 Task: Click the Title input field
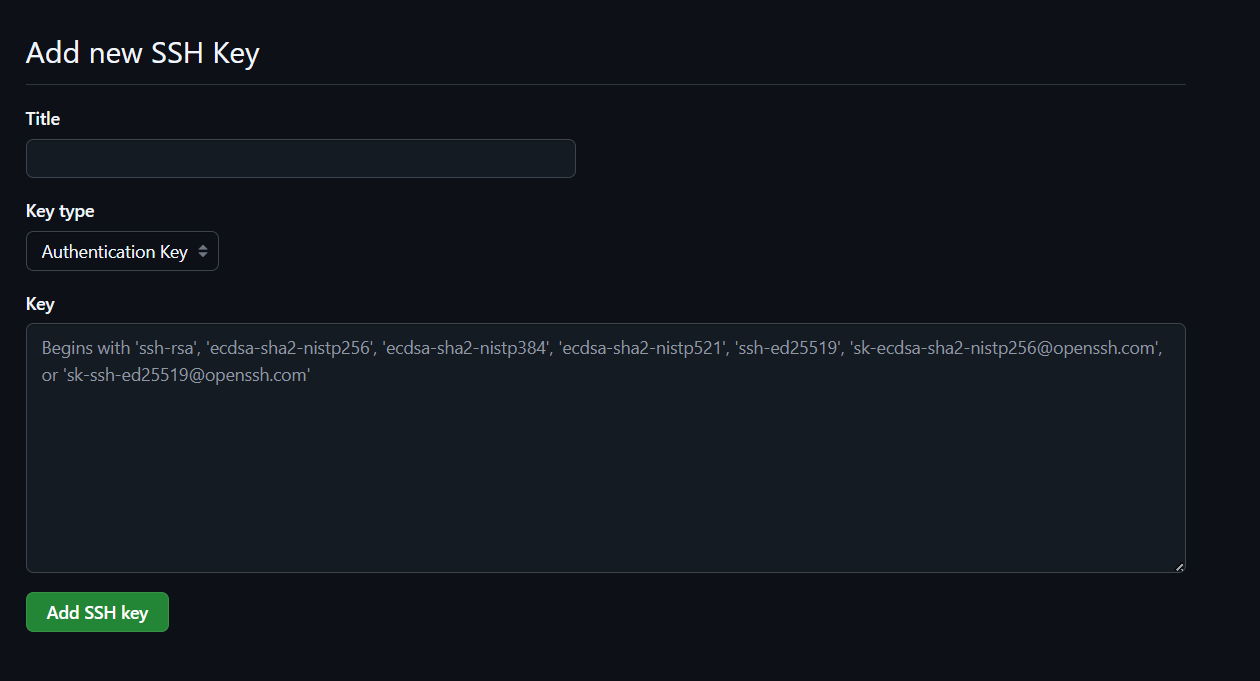click(300, 159)
